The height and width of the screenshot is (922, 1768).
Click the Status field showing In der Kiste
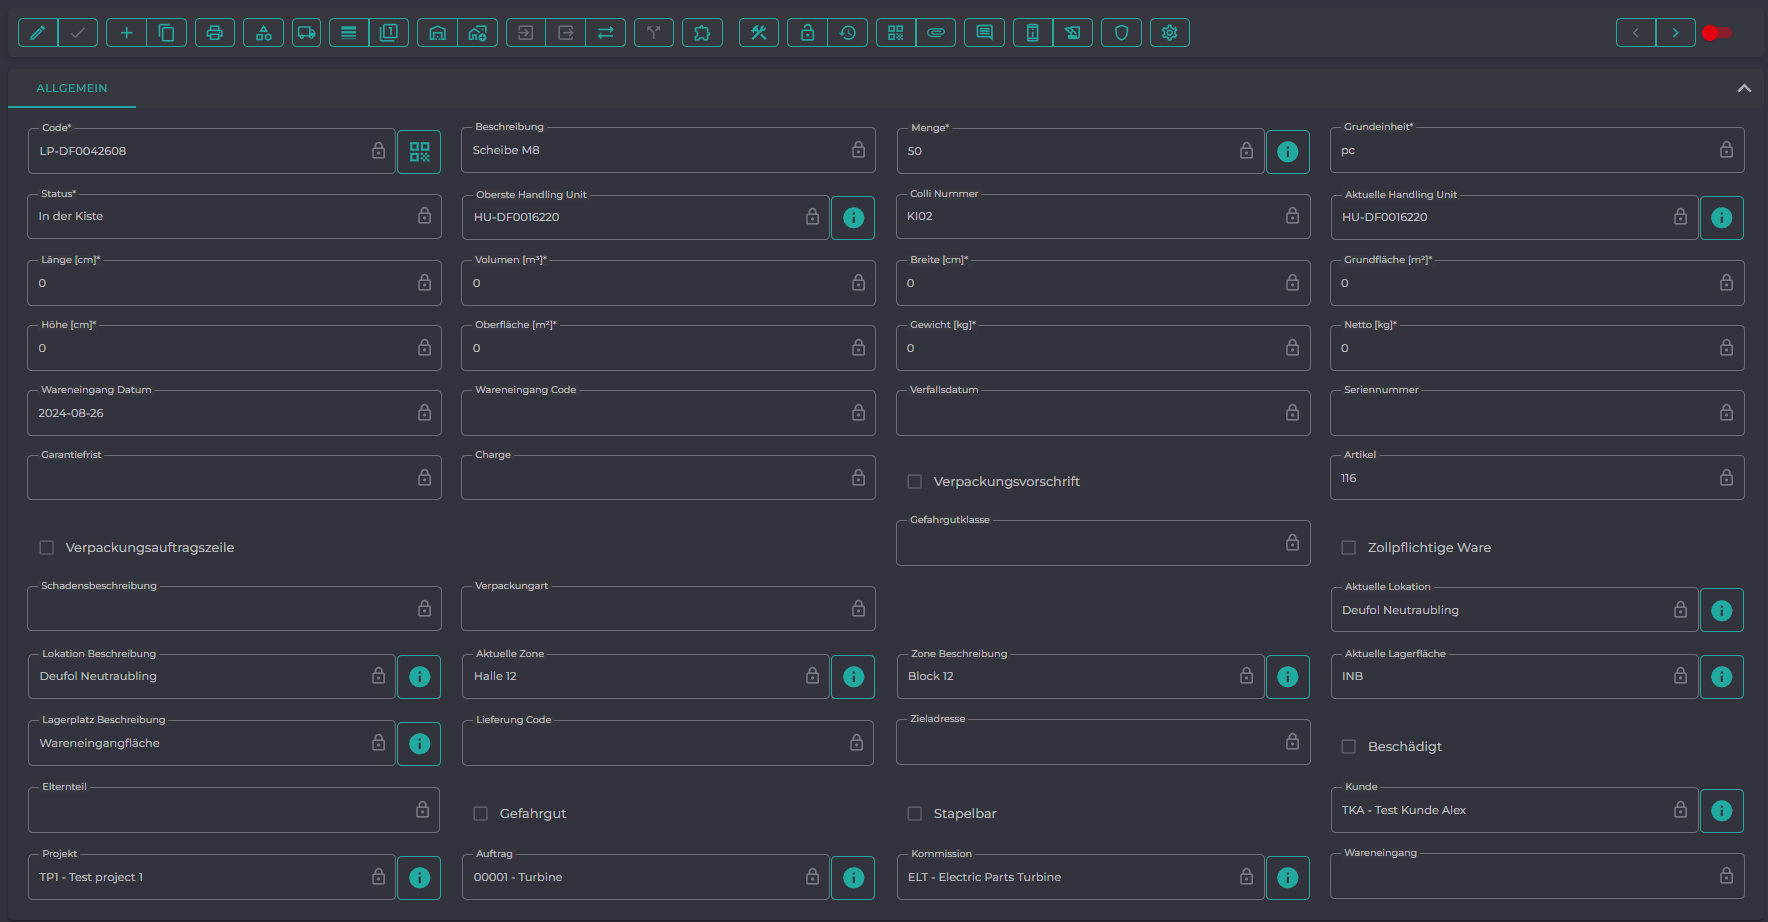(234, 216)
